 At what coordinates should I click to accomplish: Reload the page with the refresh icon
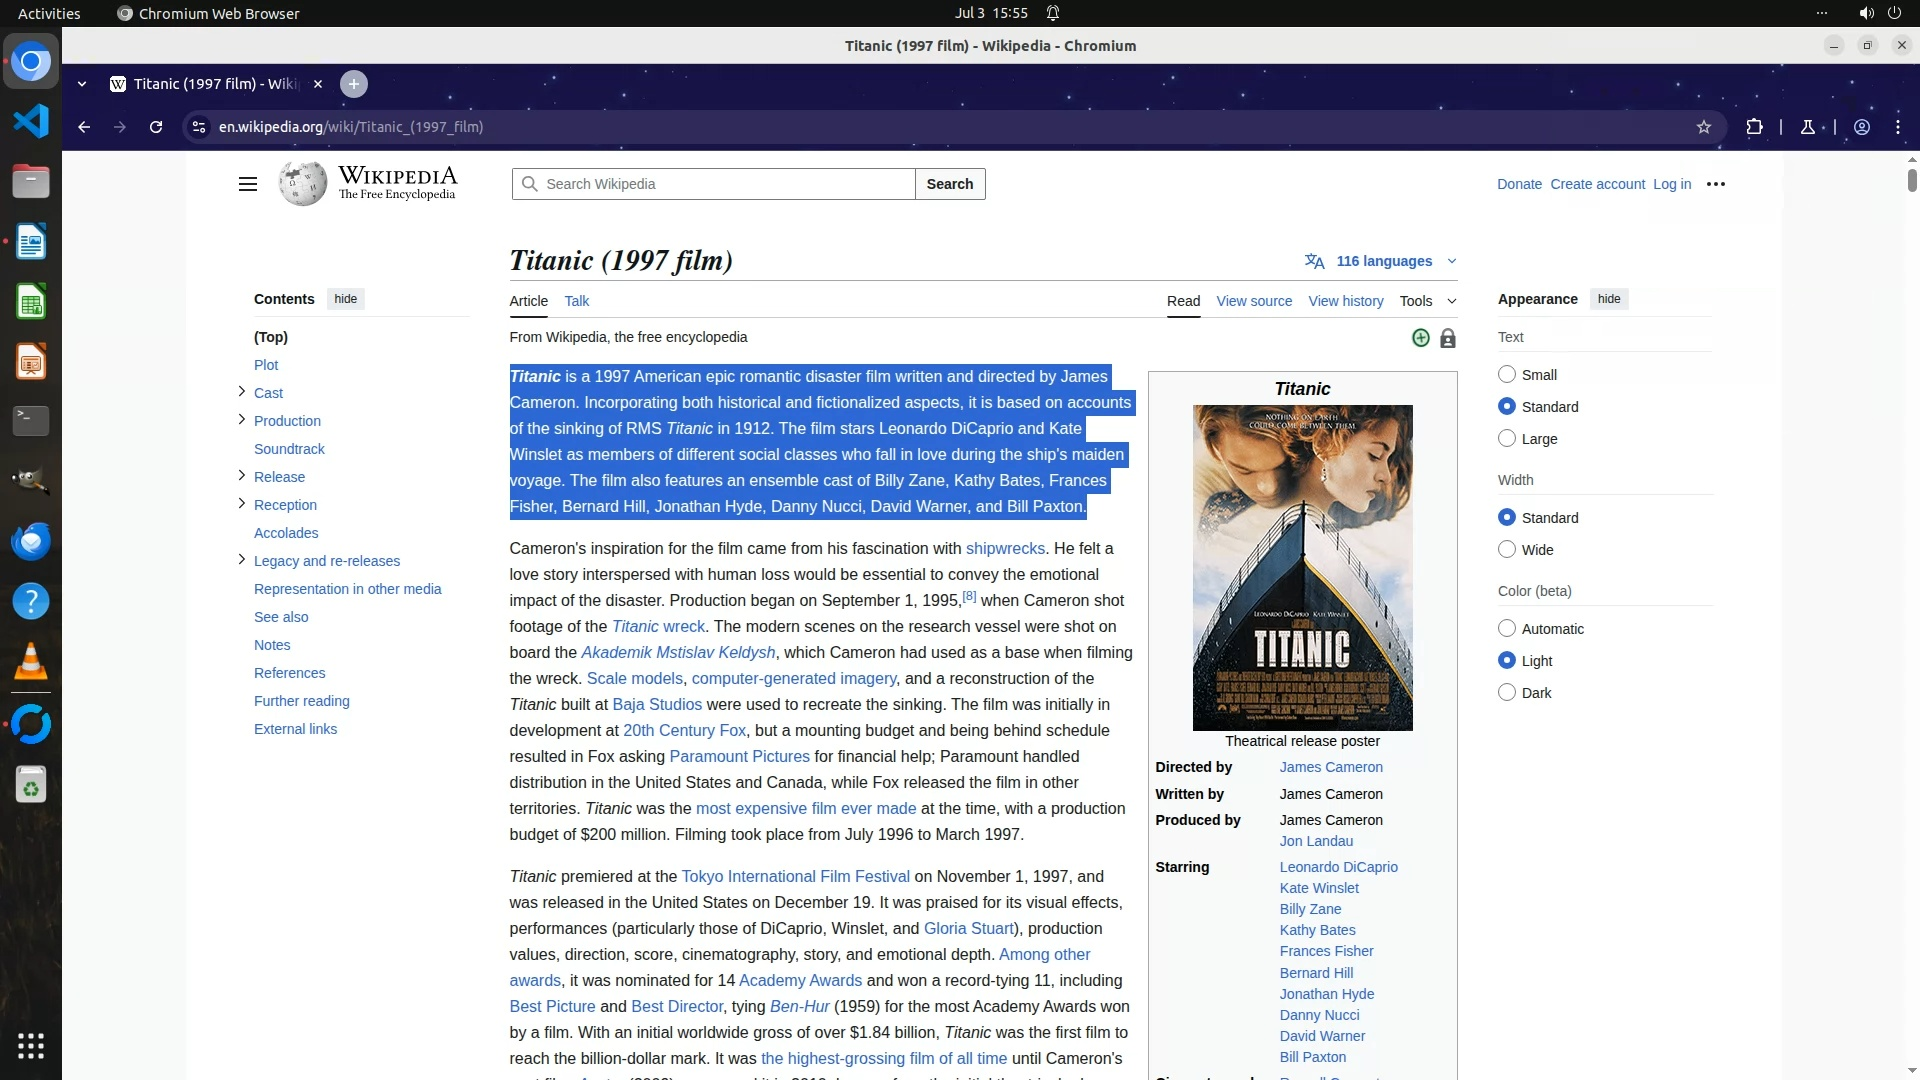pyautogui.click(x=156, y=127)
